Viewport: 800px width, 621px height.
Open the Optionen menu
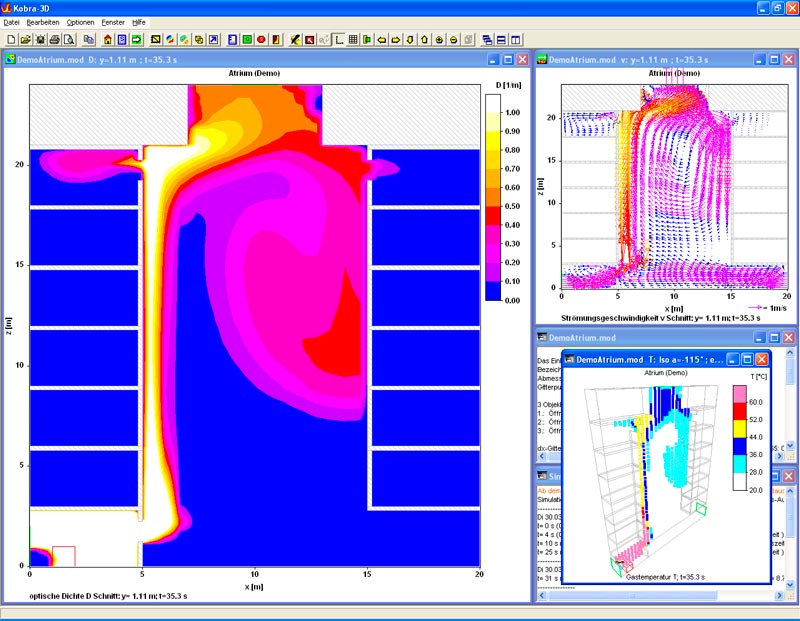point(80,22)
